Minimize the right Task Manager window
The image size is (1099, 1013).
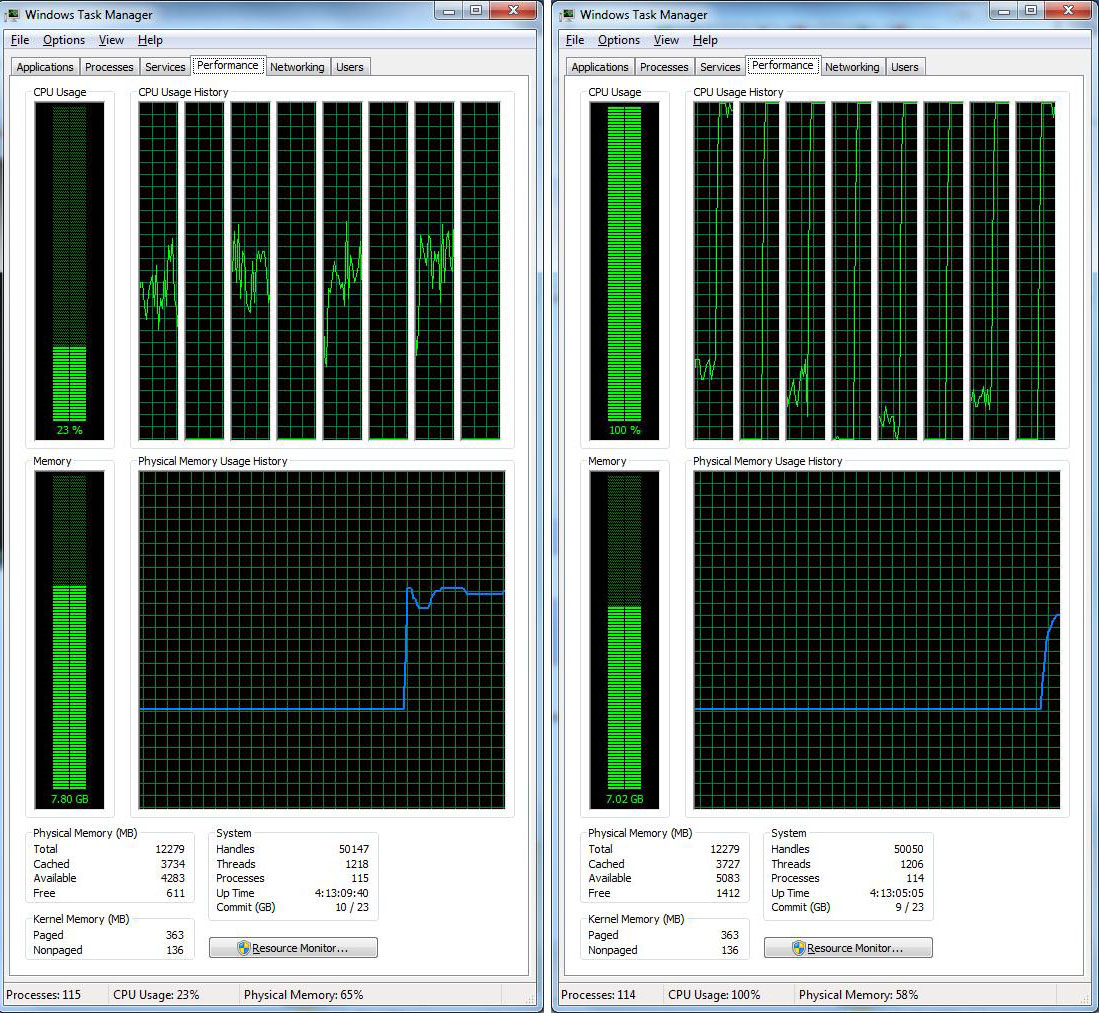(1004, 11)
